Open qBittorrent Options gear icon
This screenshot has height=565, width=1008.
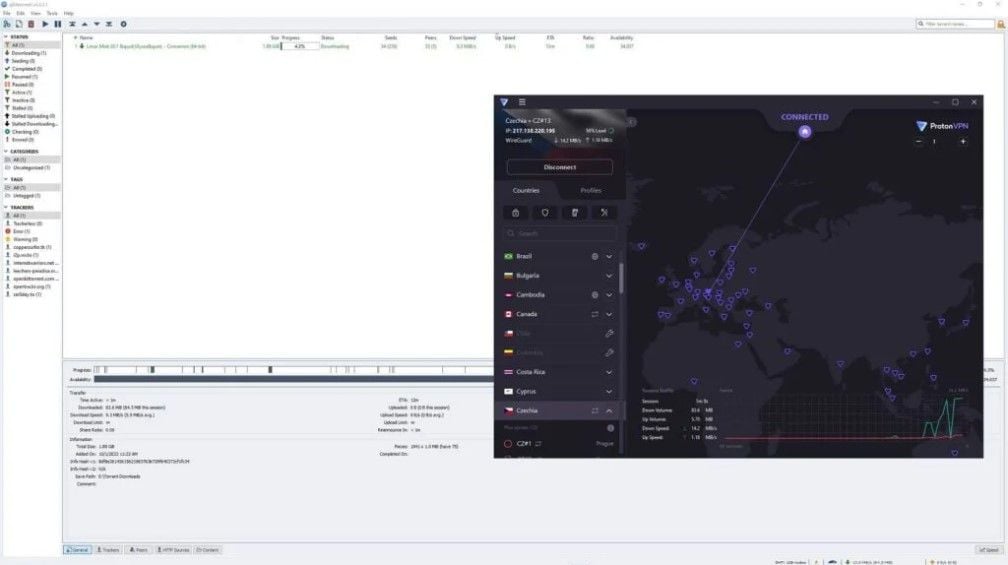point(123,24)
